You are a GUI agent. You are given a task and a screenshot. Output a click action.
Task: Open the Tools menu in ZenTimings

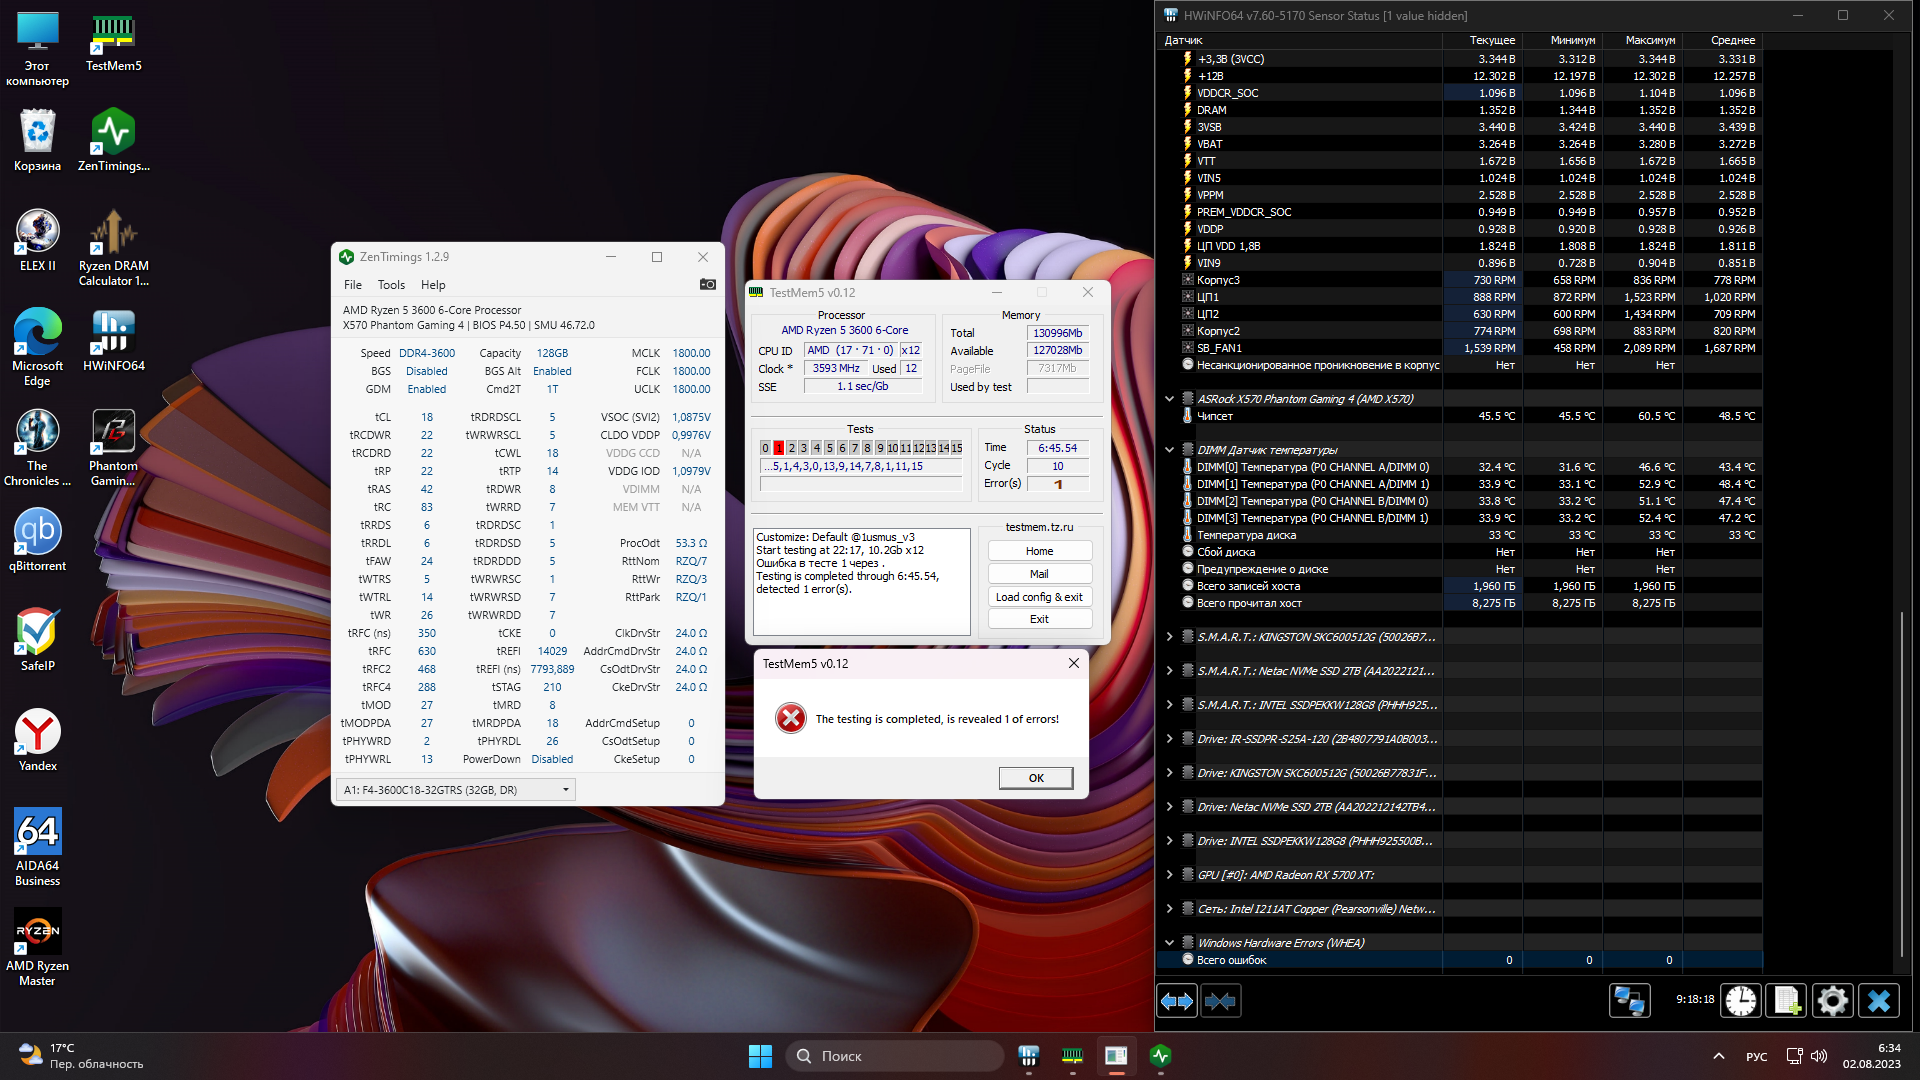click(x=391, y=285)
